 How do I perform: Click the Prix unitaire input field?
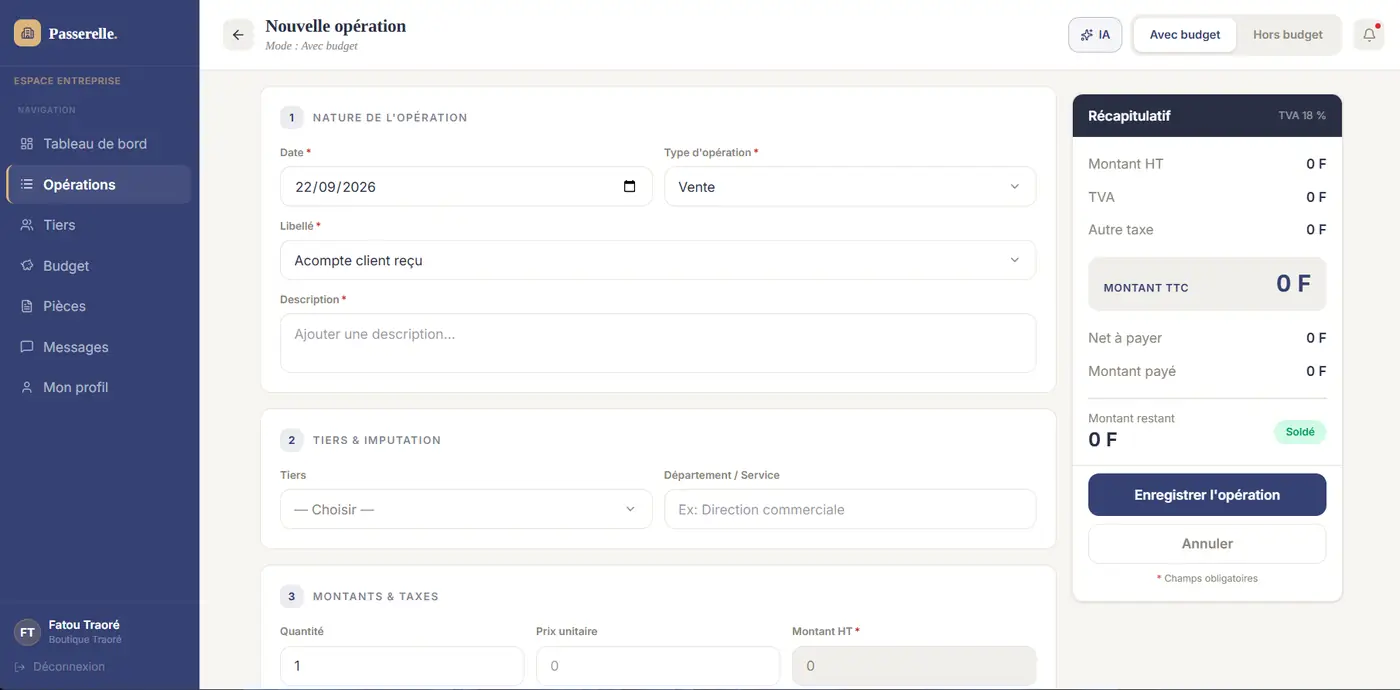tap(658, 666)
